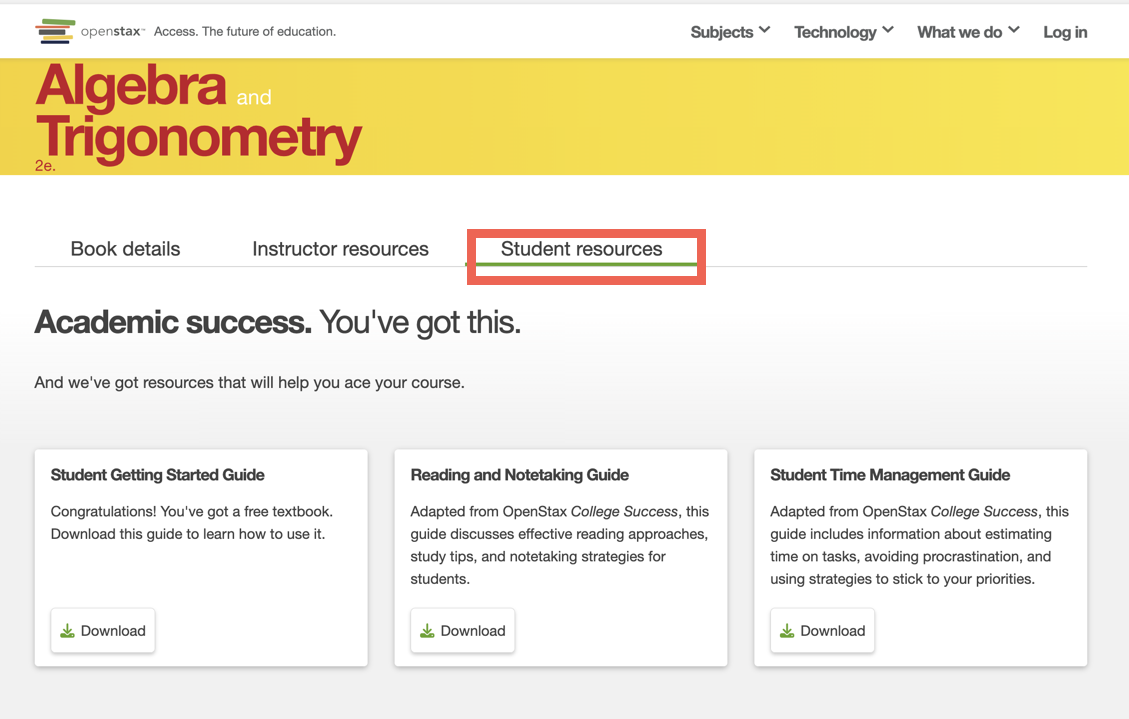1129x719 pixels.
Task: Click the Log in link
Action: click(x=1065, y=31)
